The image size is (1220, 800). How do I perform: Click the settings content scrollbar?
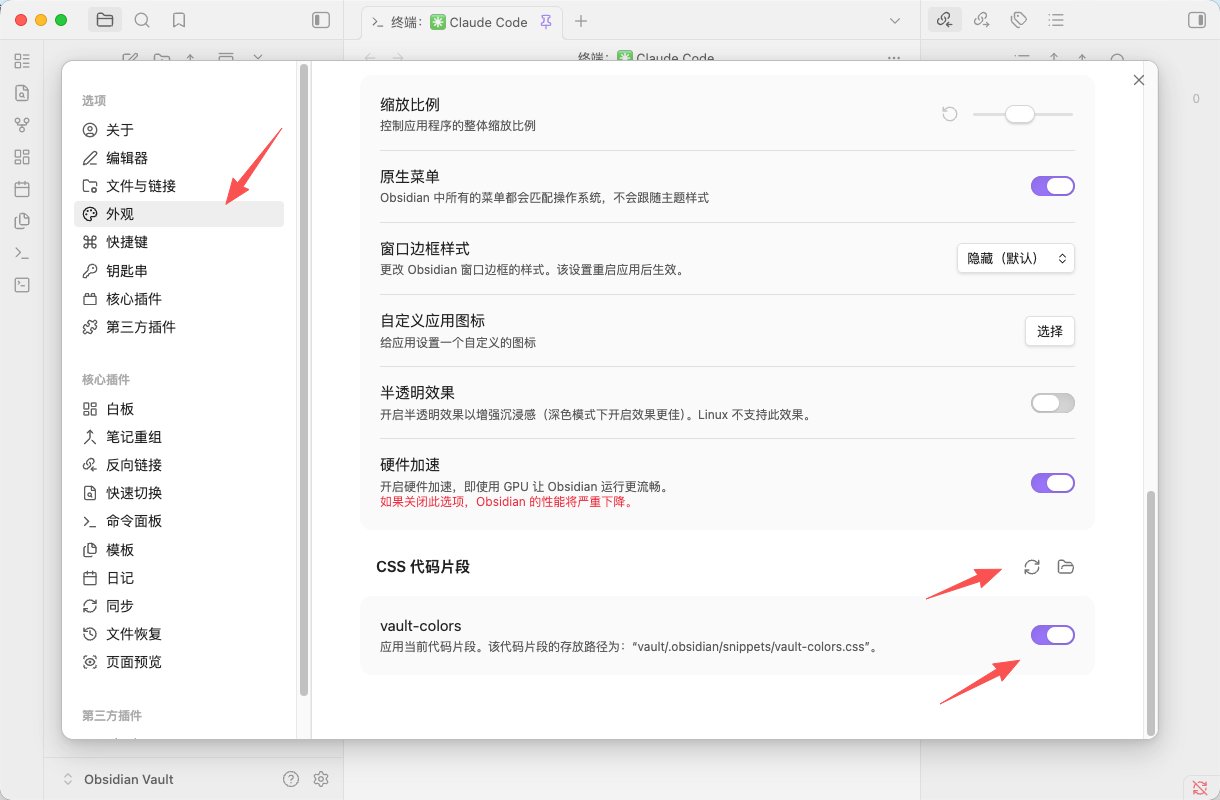1151,612
